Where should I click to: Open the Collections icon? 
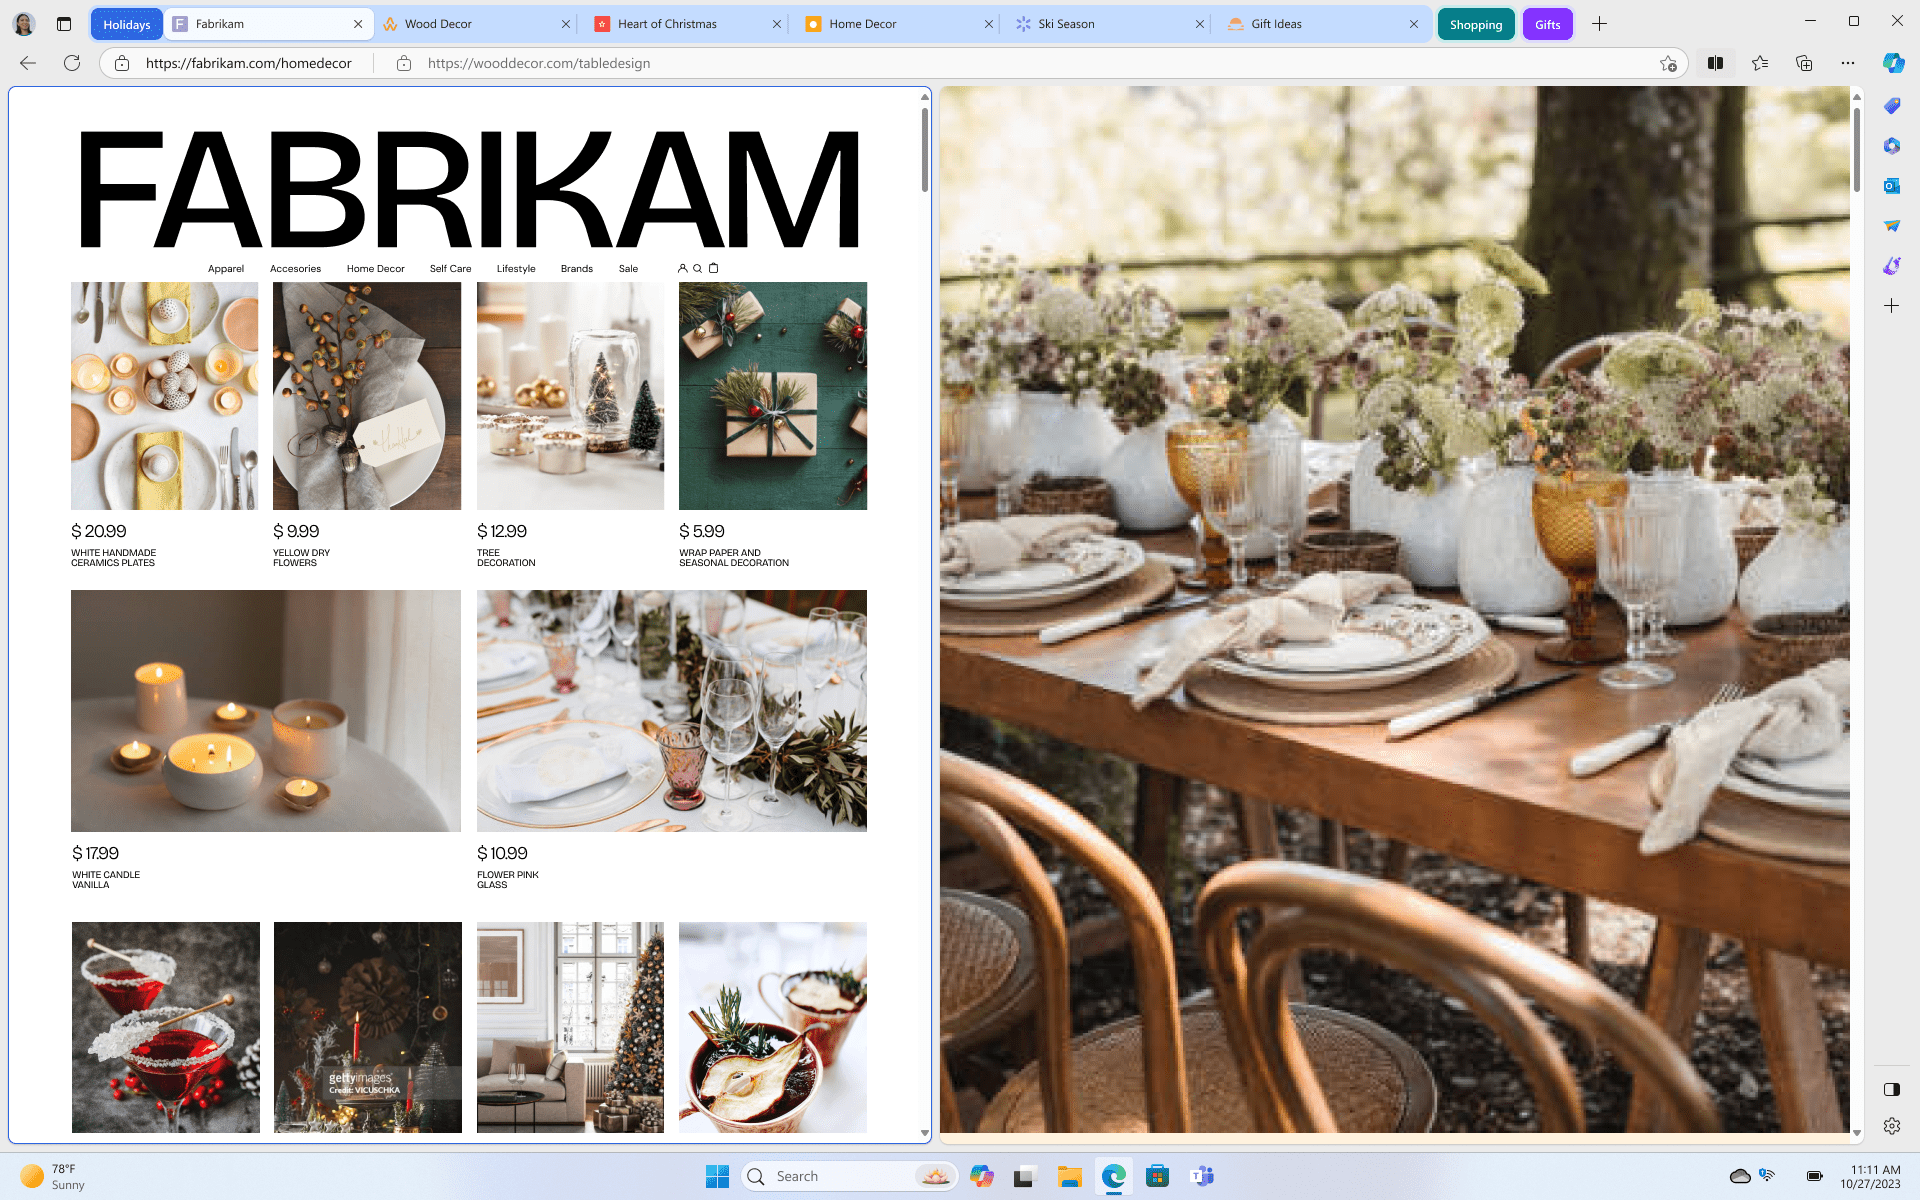tap(1804, 63)
